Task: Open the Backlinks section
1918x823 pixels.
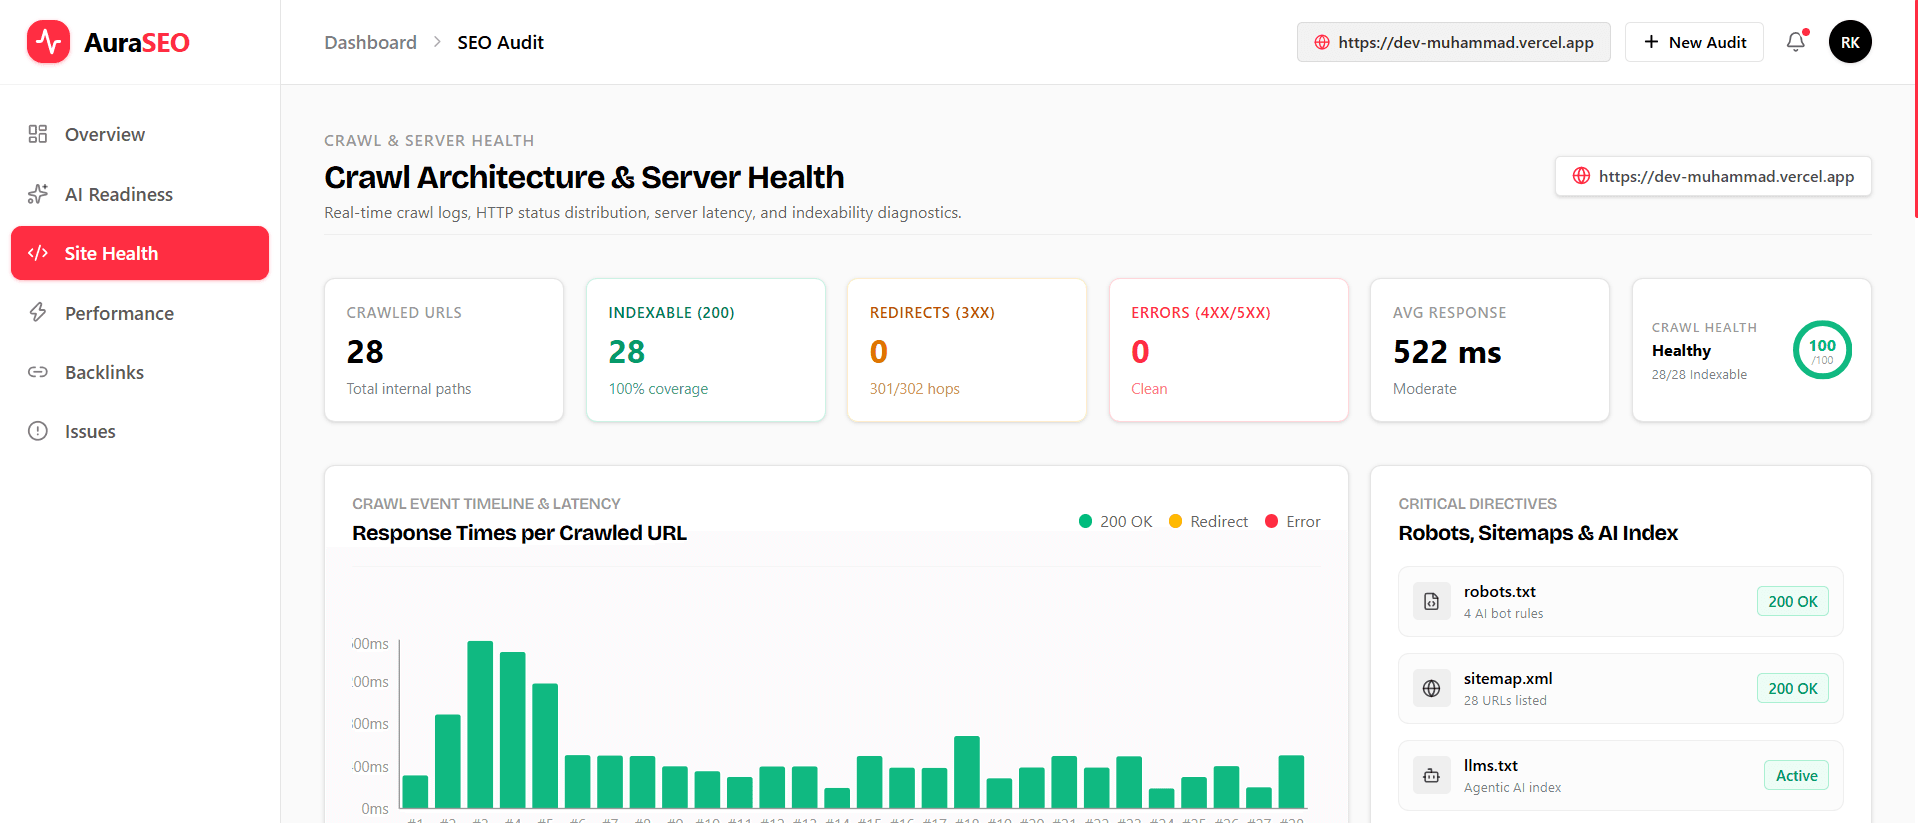Action: pos(140,372)
